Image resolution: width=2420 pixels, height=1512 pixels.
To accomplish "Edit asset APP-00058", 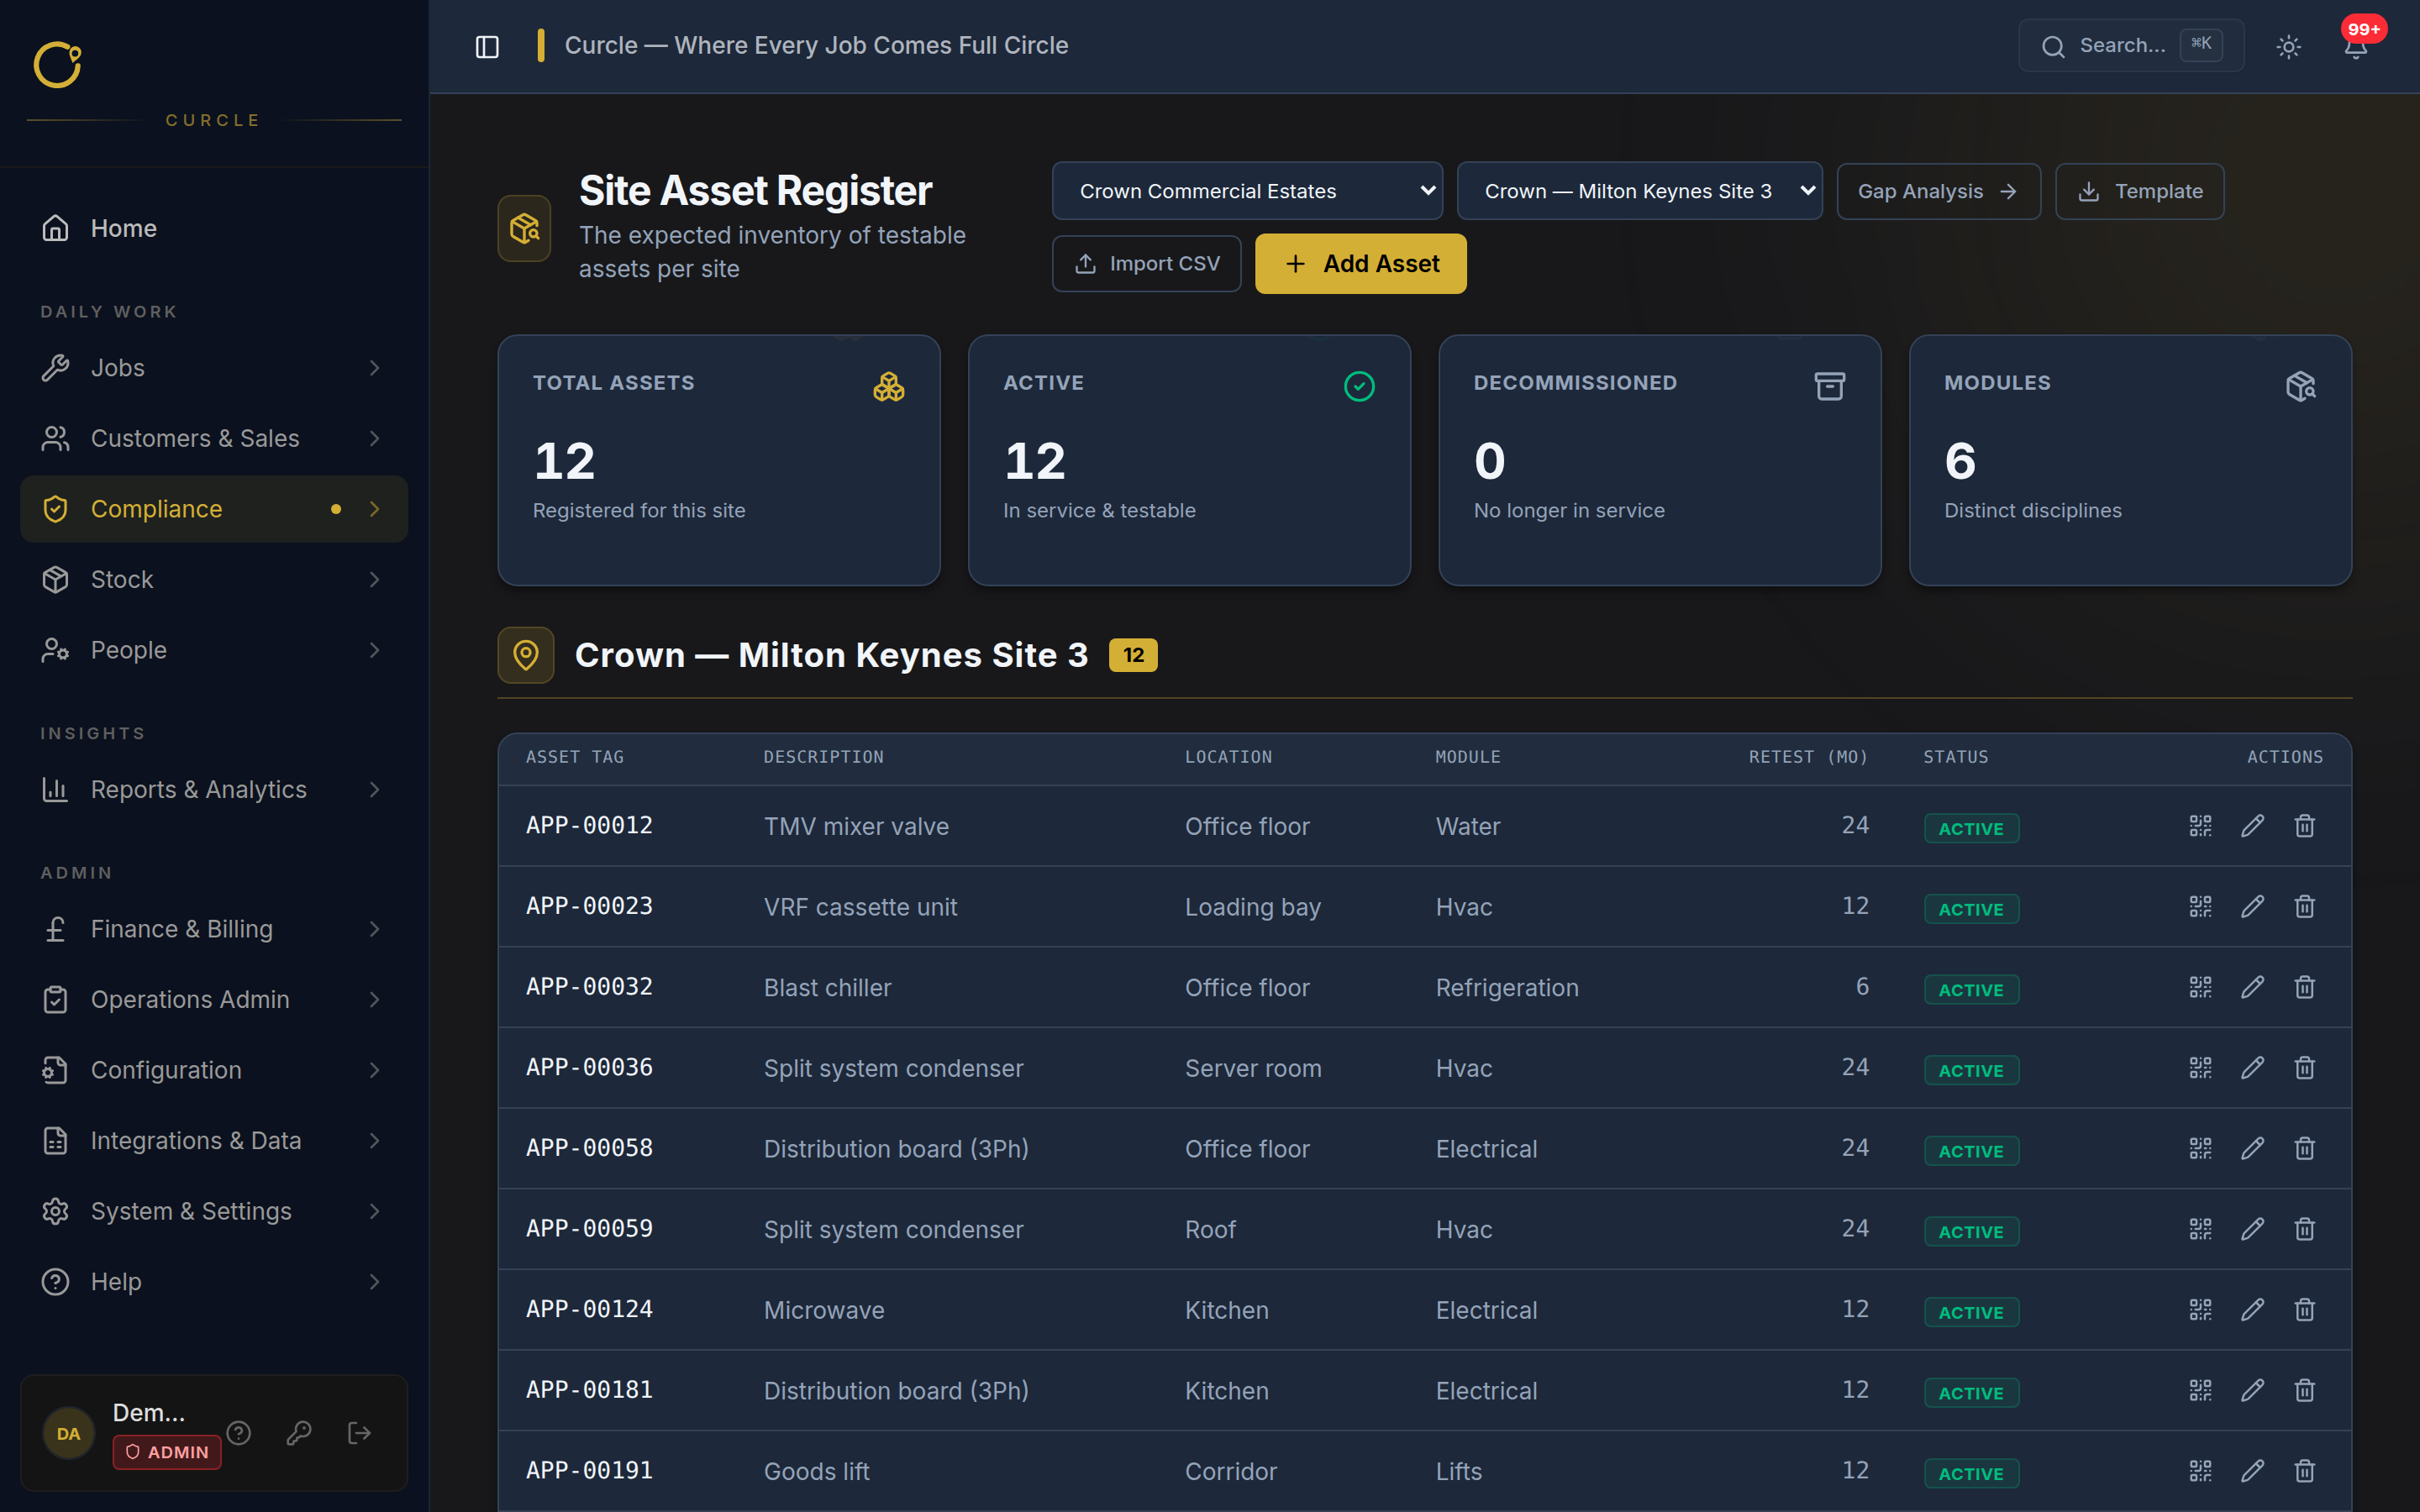I will 2252,1148.
